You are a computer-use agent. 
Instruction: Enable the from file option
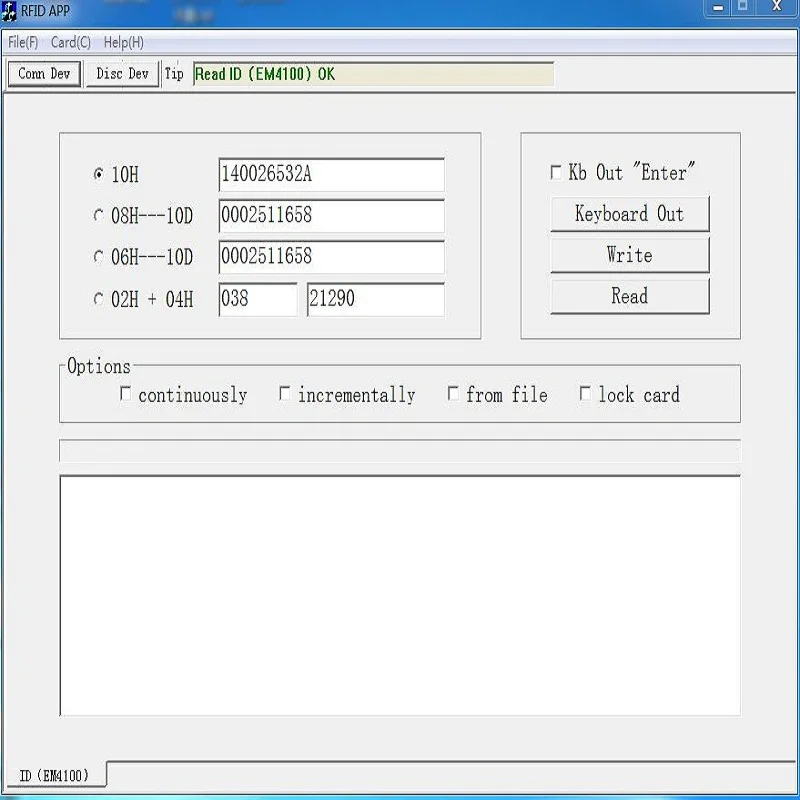pos(454,394)
